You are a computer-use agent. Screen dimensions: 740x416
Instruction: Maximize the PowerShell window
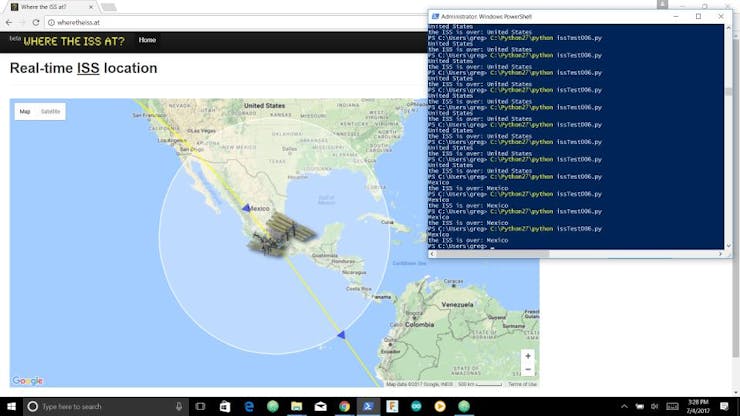point(698,17)
